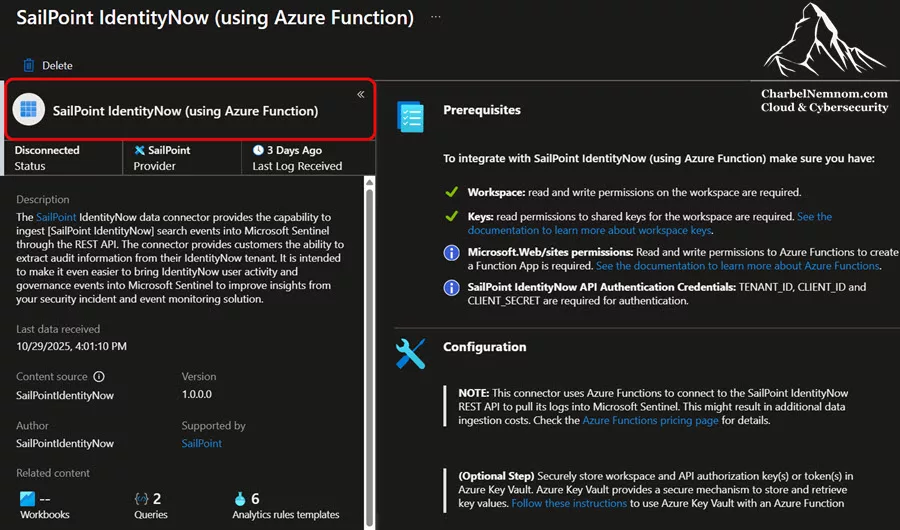Click the Configuration wrench icon
This screenshot has width=900, height=530.
(x=410, y=353)
